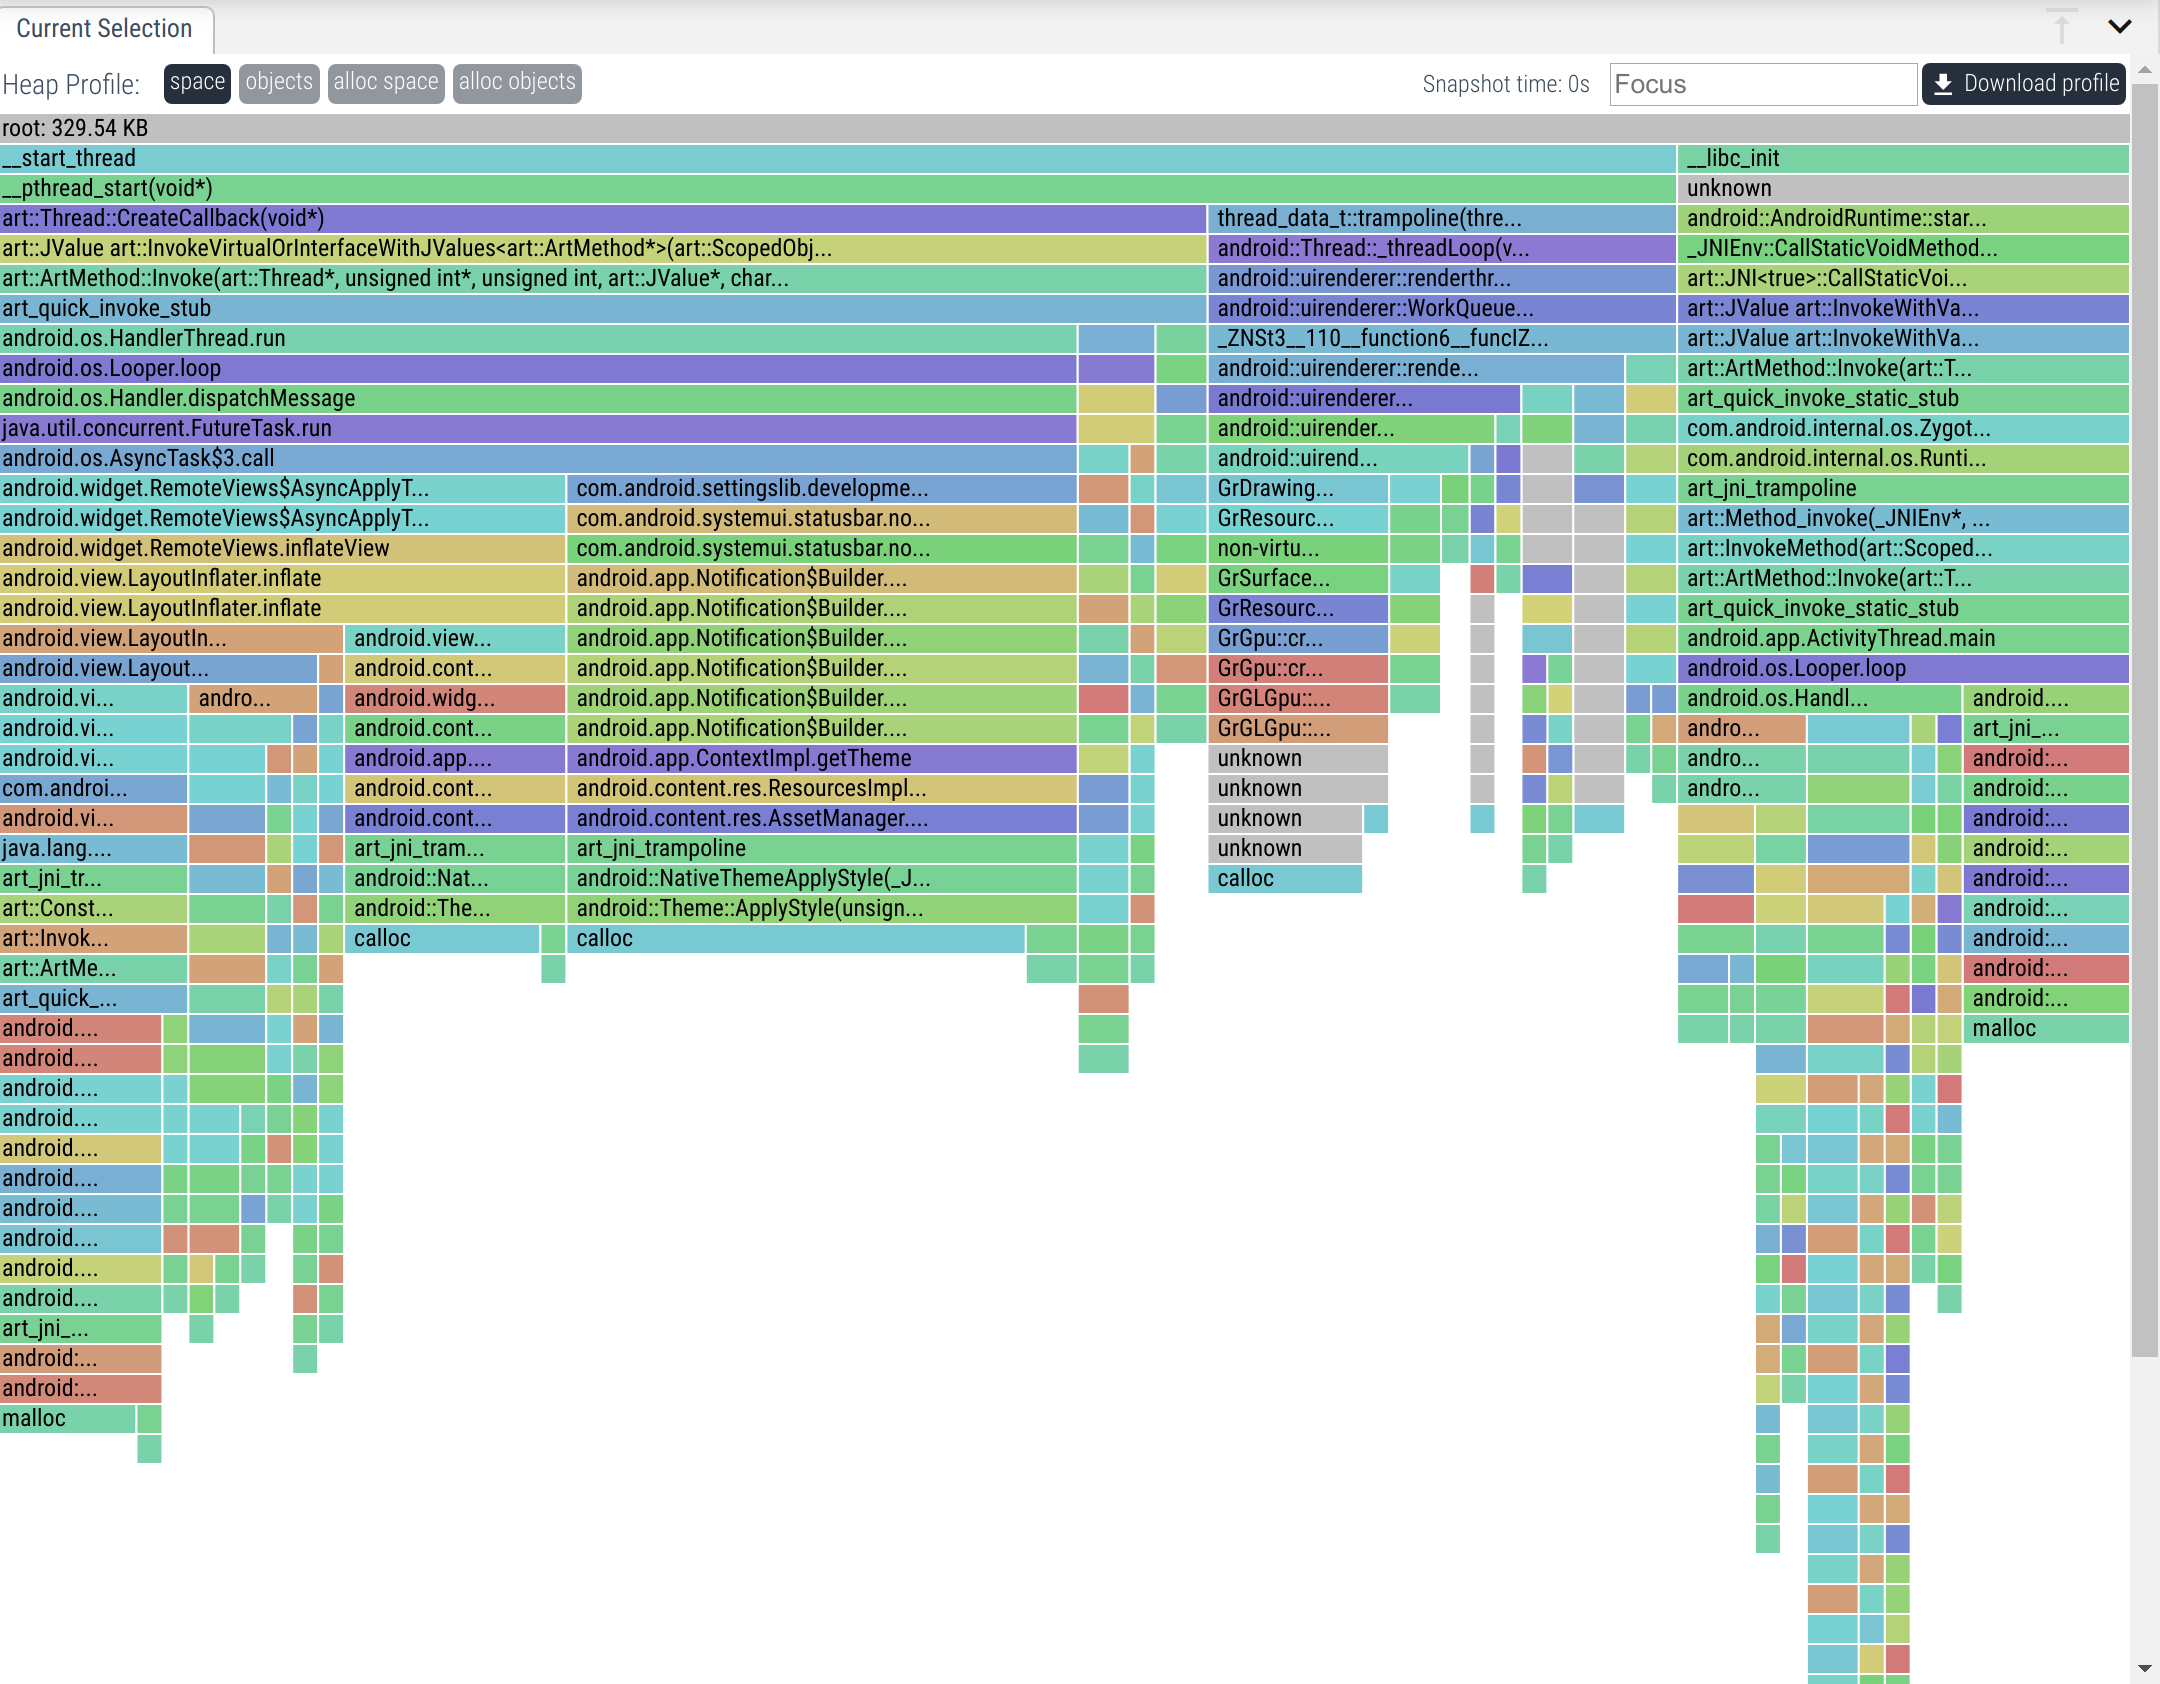Click the android.app.ContextImpl.getTheme frame
This screenshot has width=2160, height=1684.
click(x=821, y=758)
